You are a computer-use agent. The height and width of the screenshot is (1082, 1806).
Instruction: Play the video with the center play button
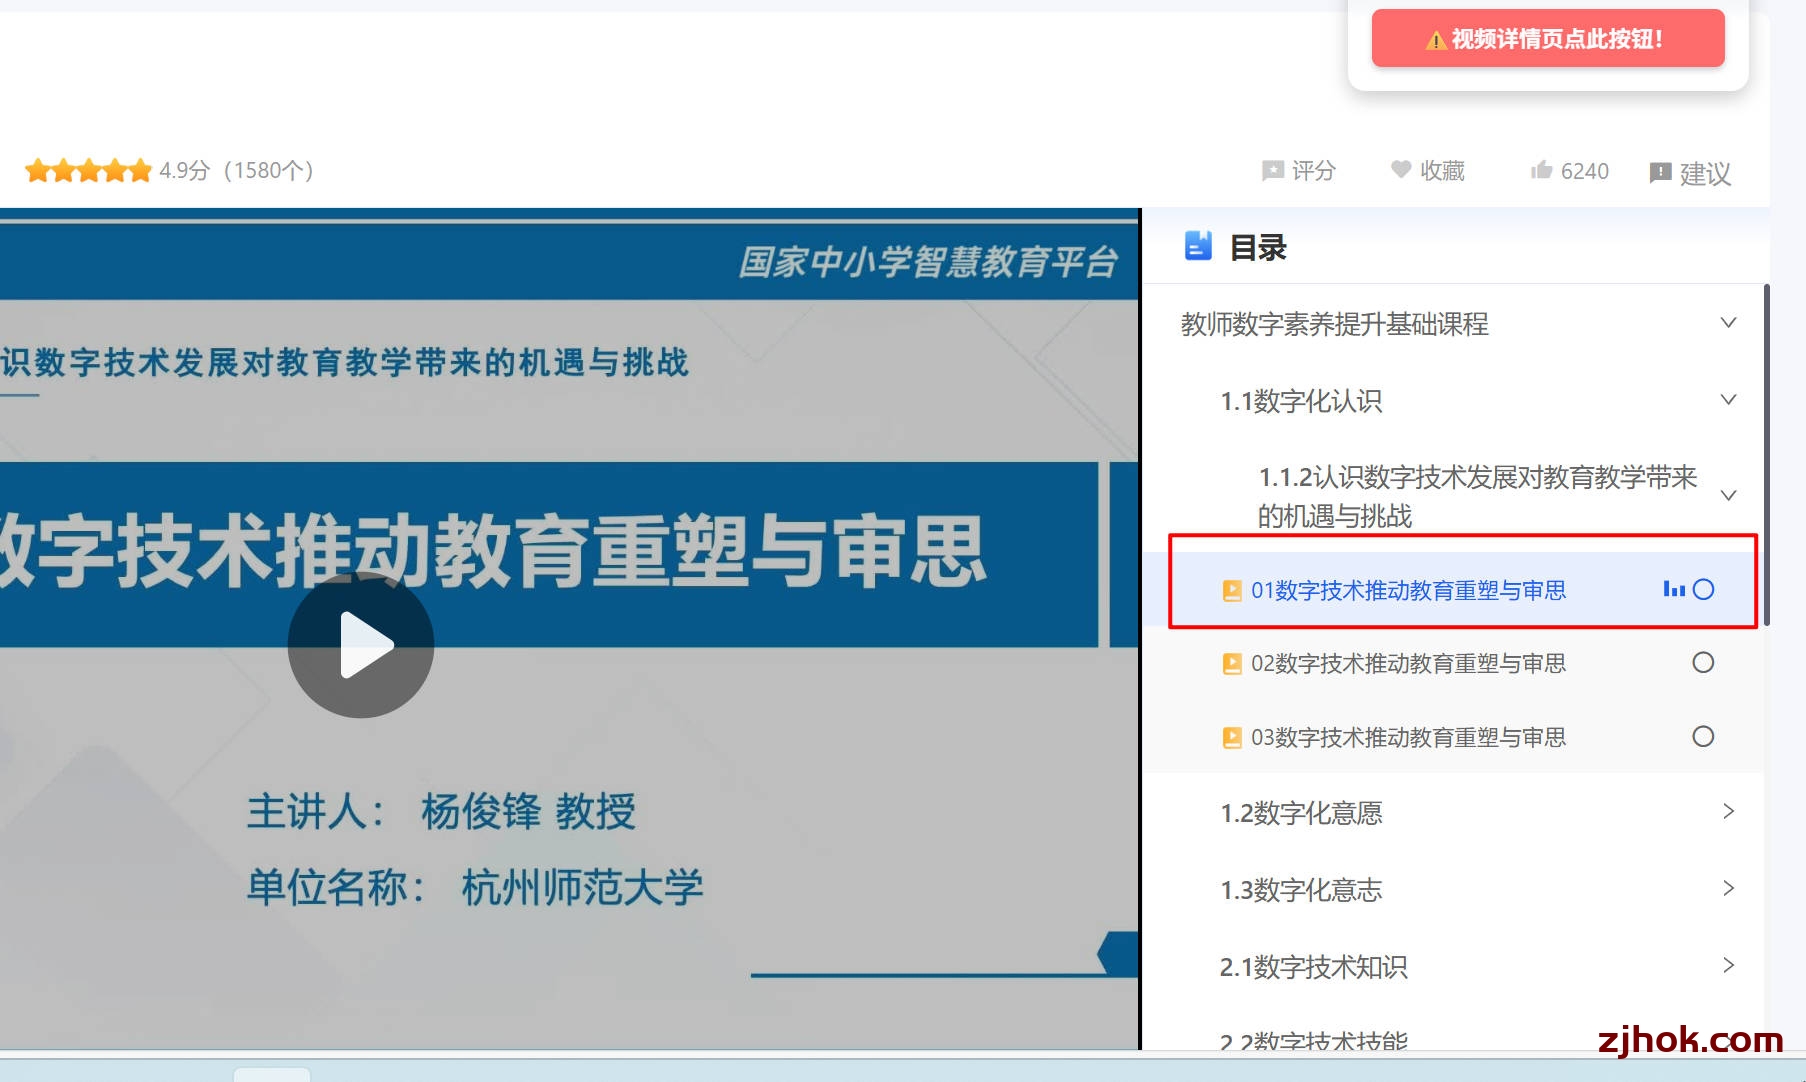point(361,645)
